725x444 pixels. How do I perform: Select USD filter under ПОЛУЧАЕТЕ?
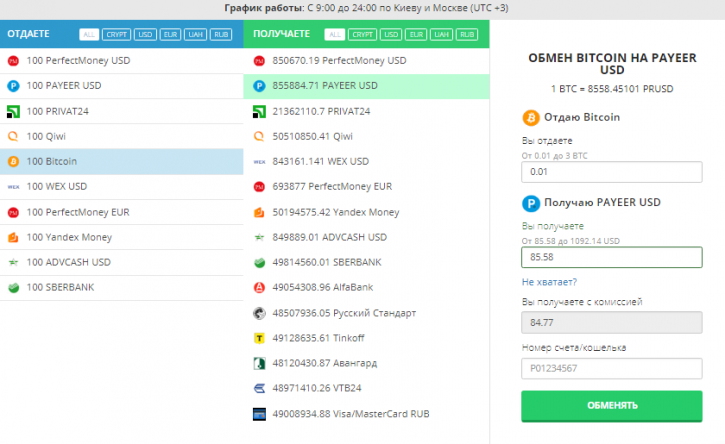[391, 35]
